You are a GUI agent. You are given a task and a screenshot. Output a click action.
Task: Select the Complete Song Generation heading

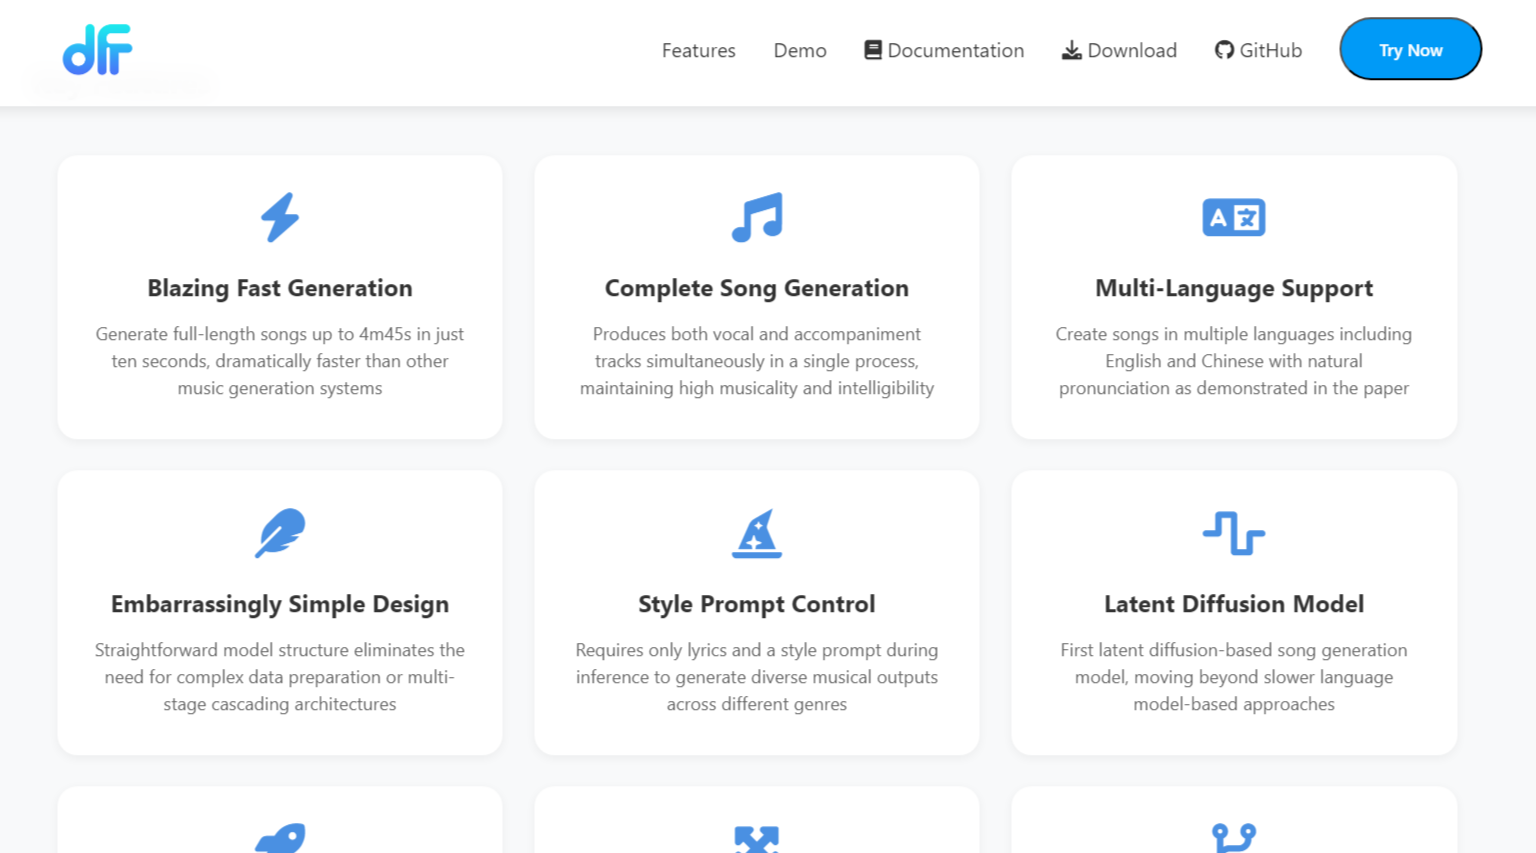tap(757, 288)
